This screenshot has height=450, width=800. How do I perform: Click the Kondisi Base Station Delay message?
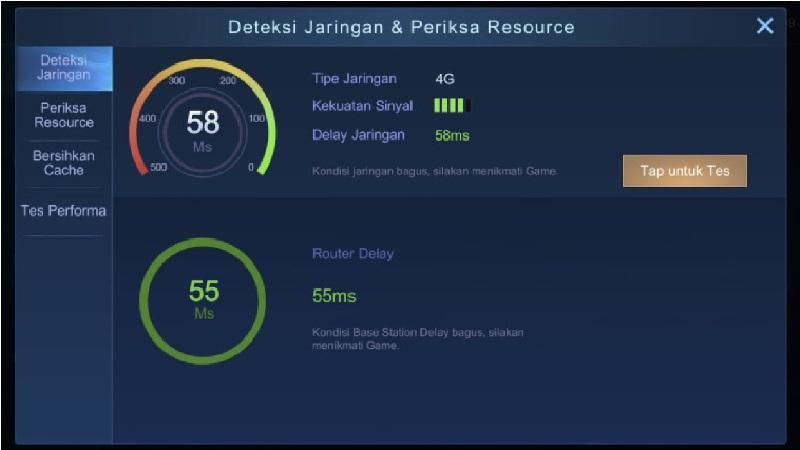(418, 339)
